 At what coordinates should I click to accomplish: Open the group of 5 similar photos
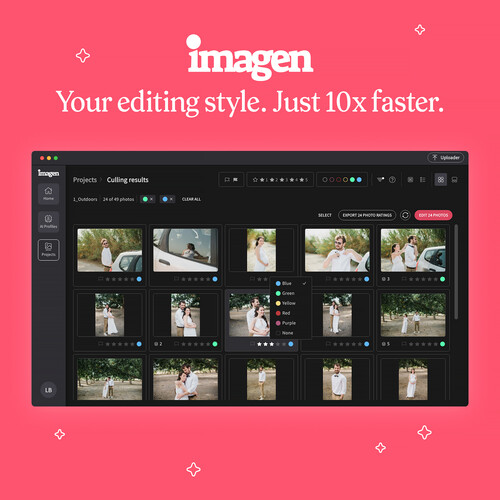[386, 344]
